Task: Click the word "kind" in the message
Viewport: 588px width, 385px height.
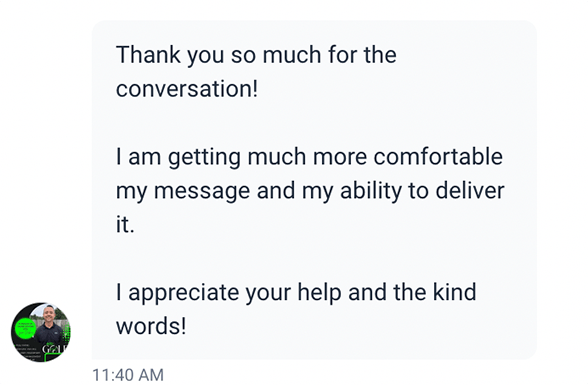Action: [x=454, y=292]
